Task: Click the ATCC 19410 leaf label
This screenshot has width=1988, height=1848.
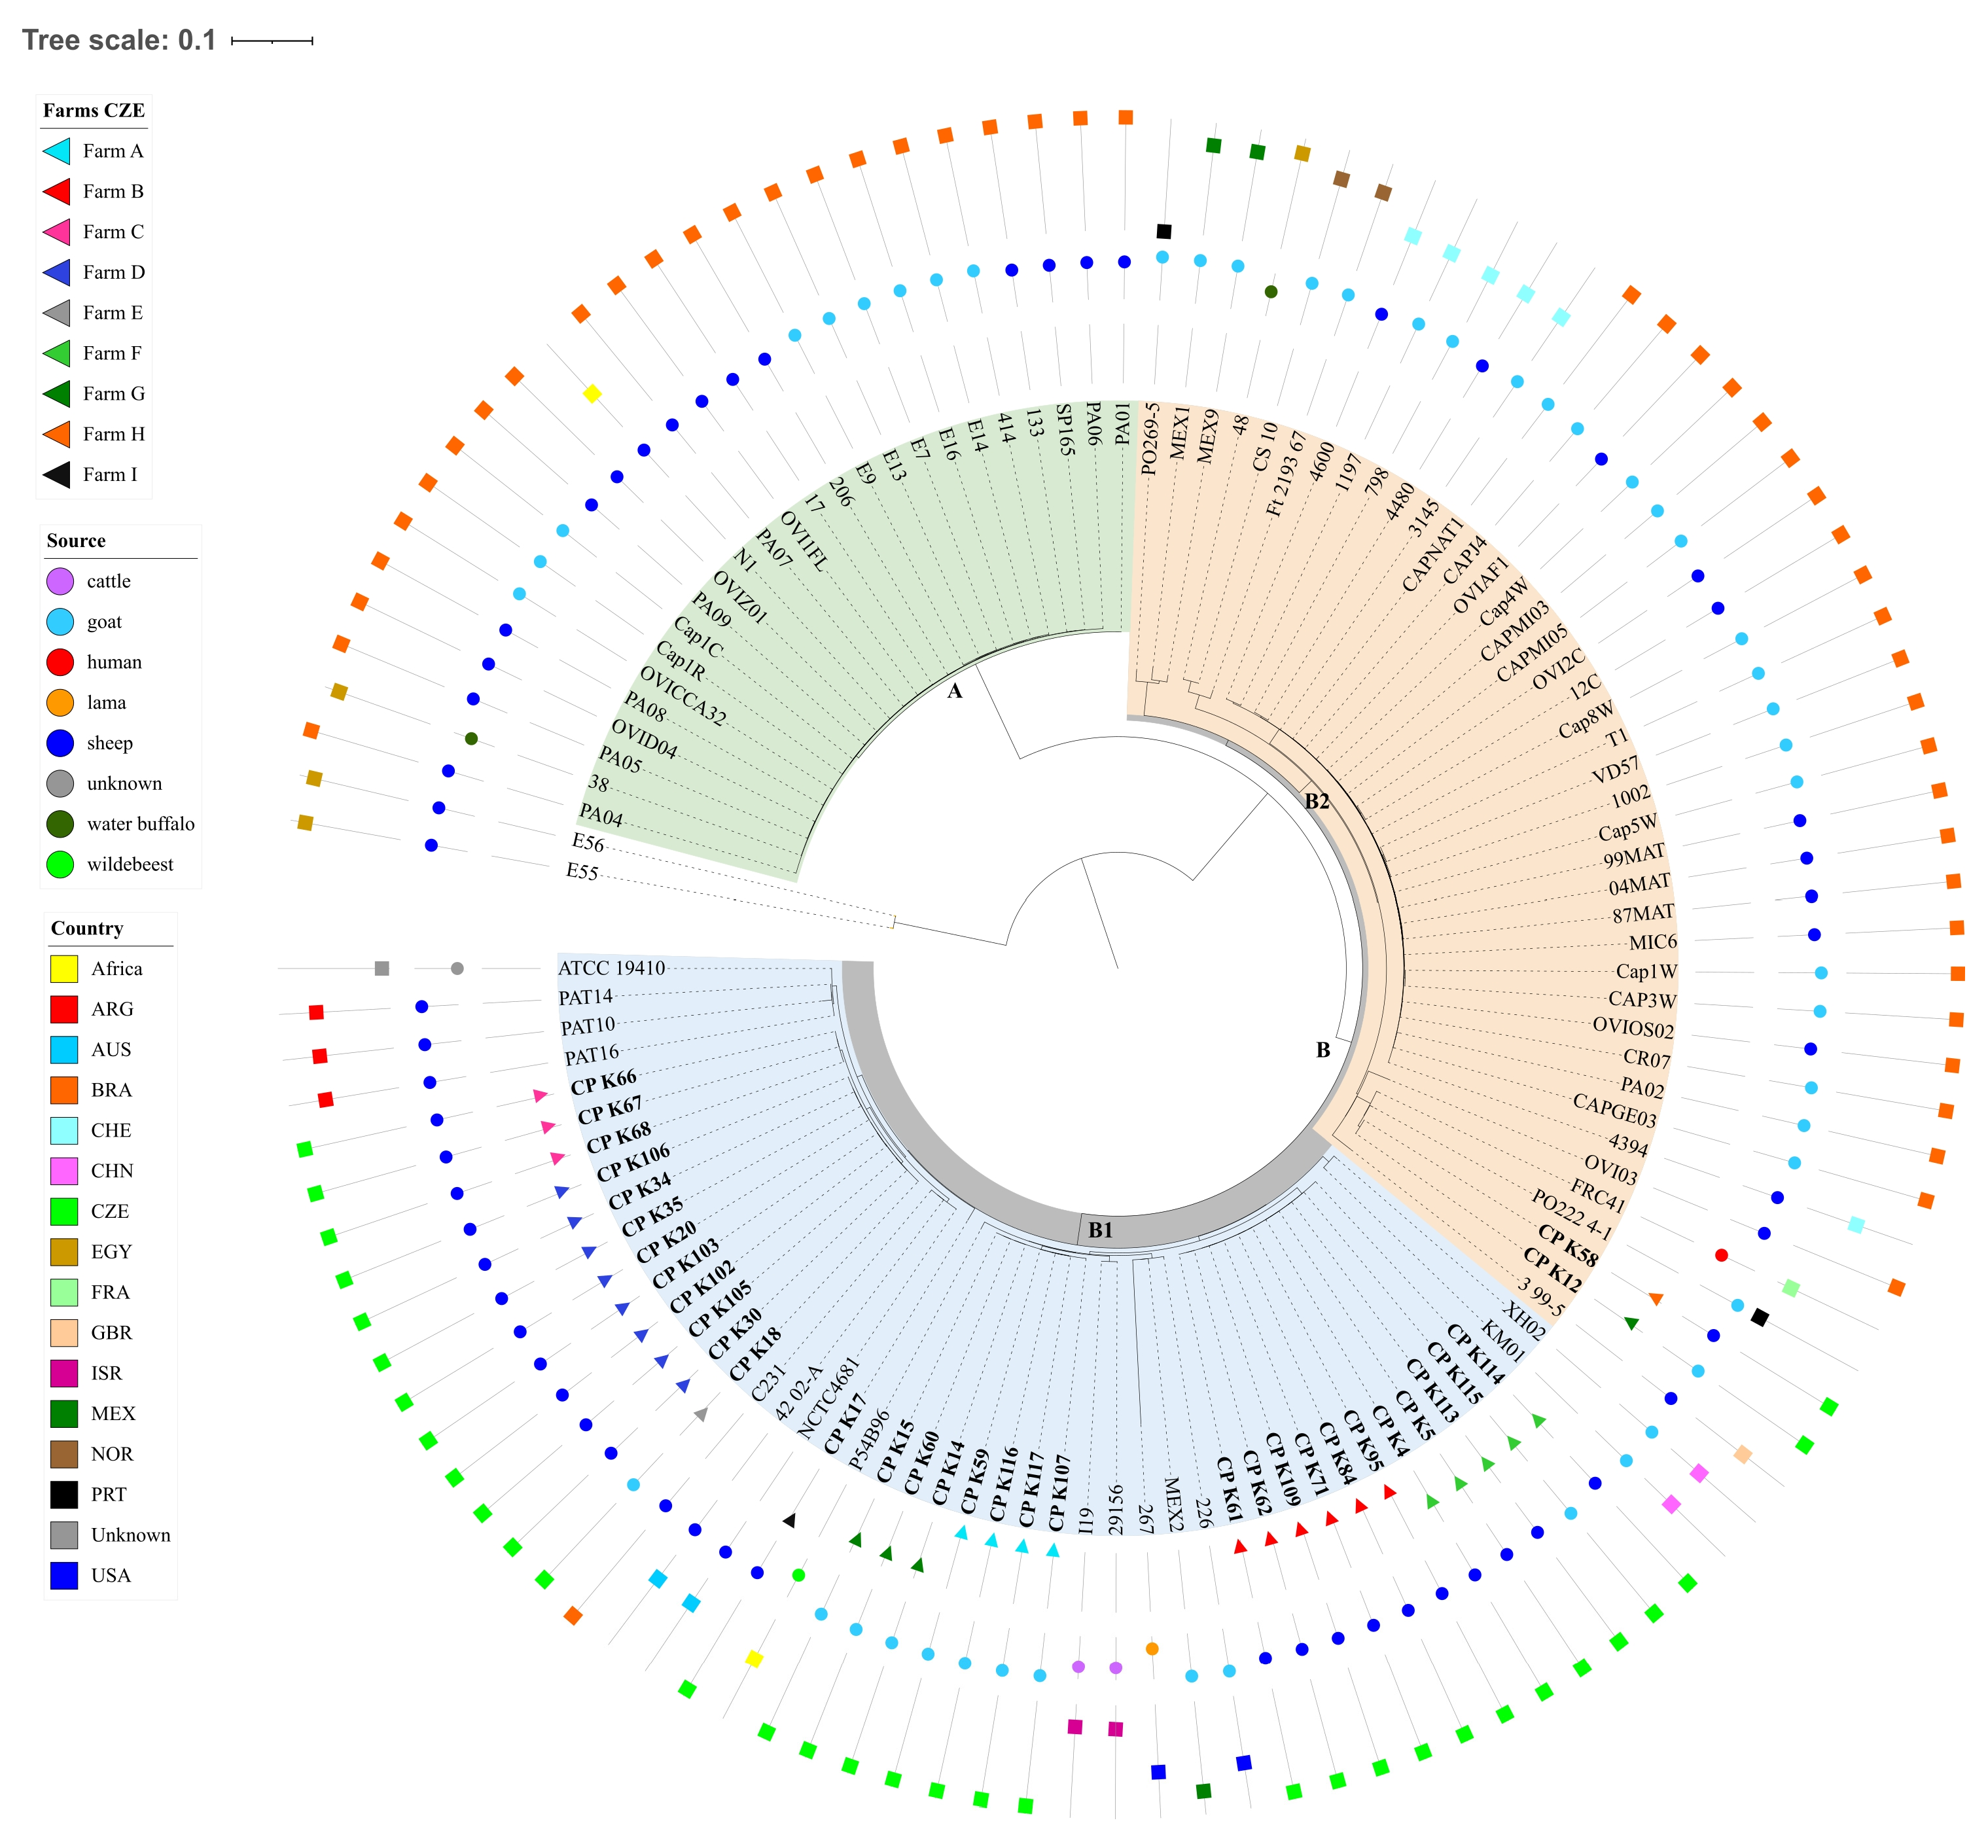Action: click(611, 968)
